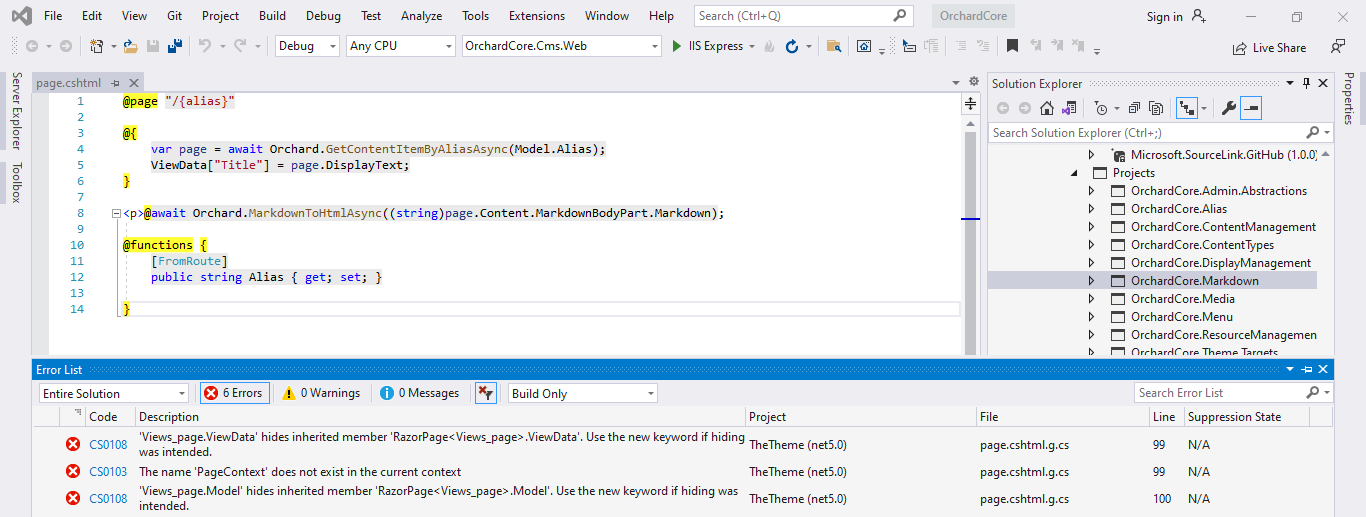Toggle the 0 Warnings filter button

pos(321,393)
